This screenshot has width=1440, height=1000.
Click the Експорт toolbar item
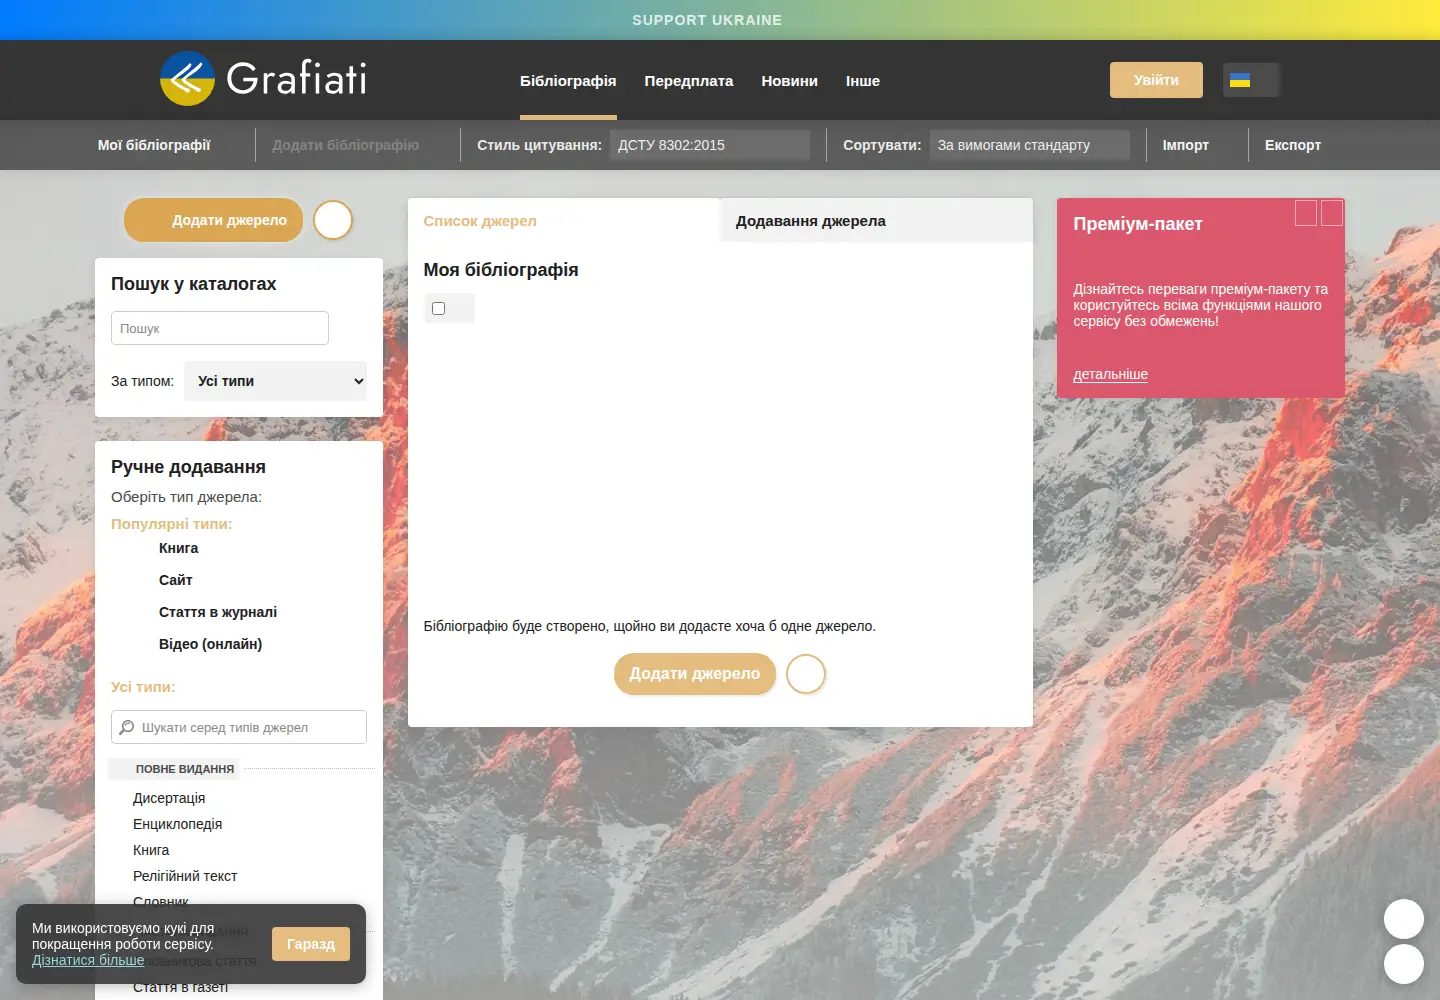[1293, 145]
